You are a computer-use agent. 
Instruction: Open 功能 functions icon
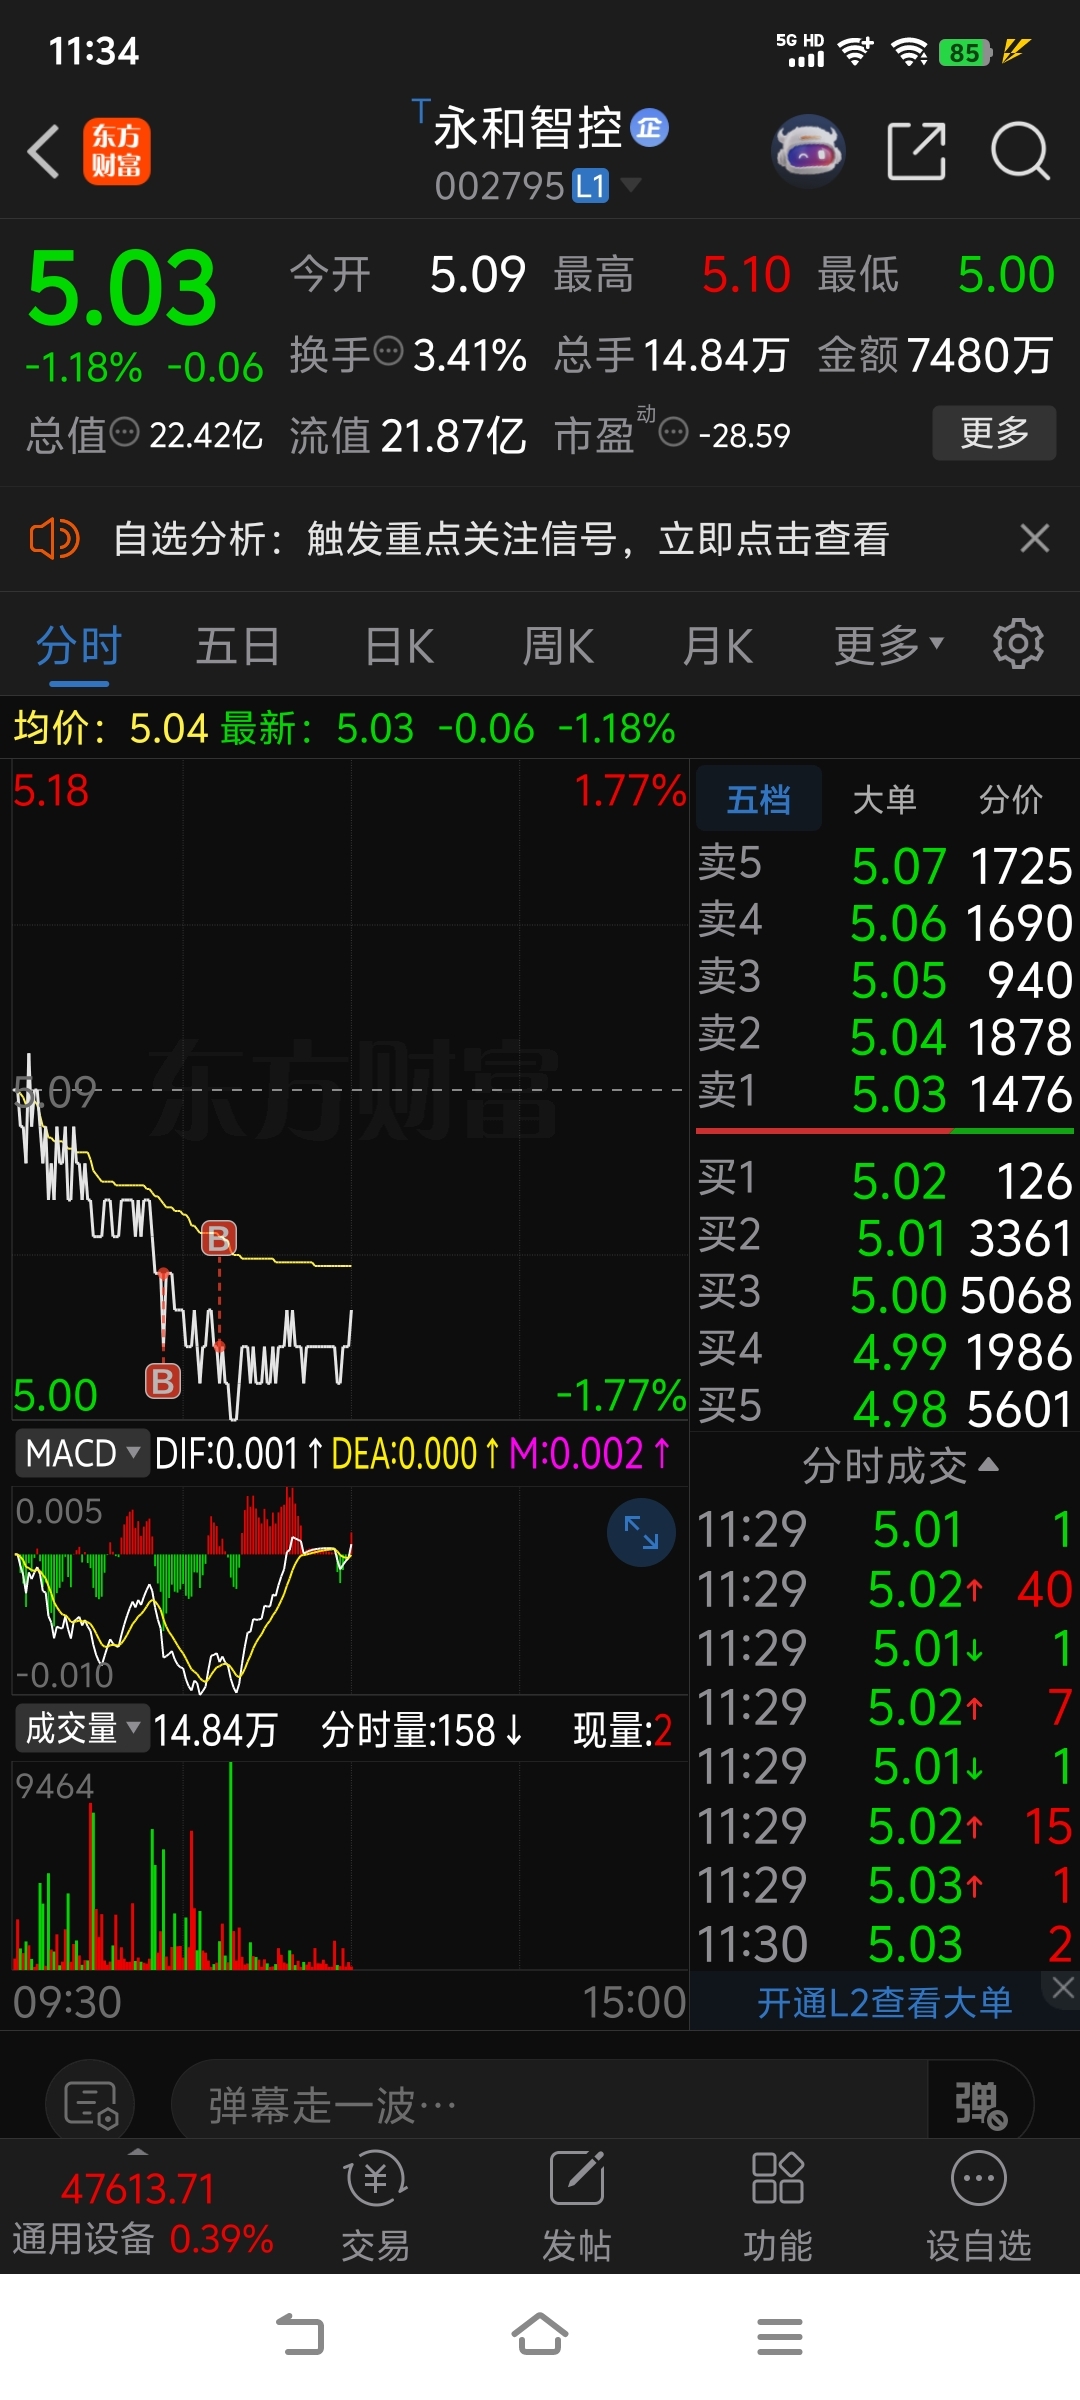pos(778,2206)
